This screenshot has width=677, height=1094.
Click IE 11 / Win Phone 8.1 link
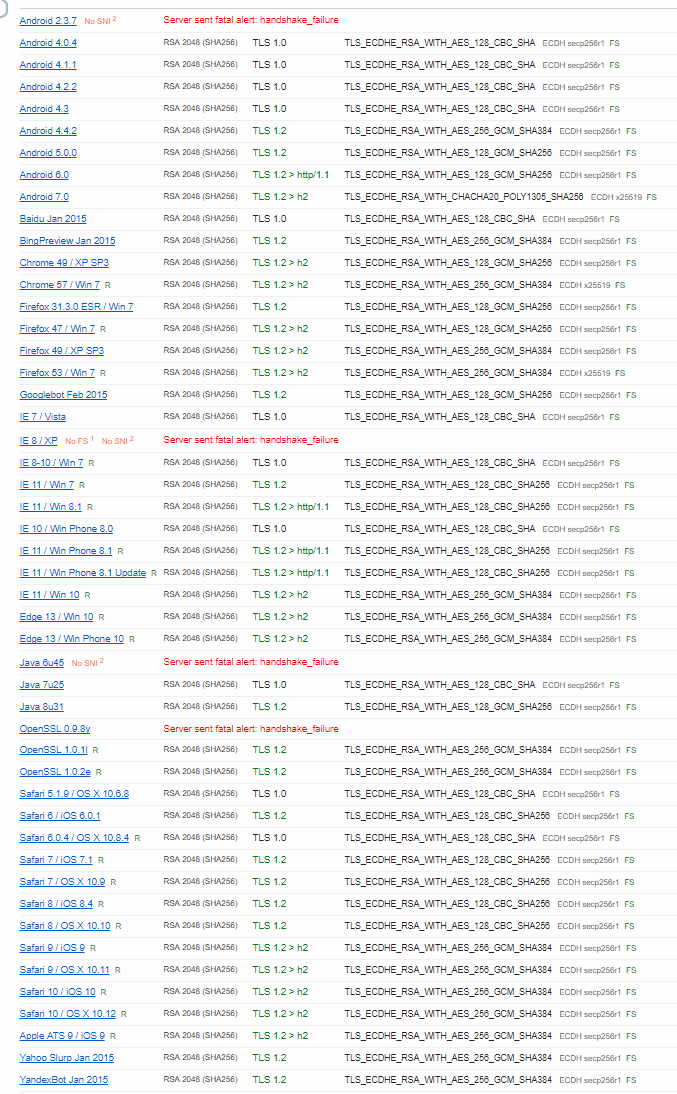66,550
